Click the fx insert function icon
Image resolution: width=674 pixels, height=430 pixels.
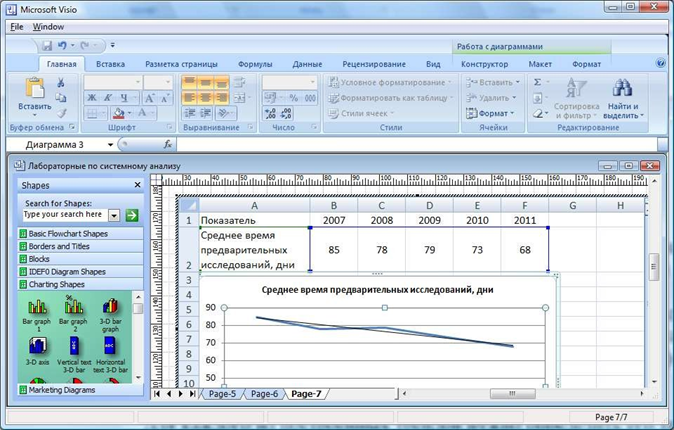tap(168, 144)
